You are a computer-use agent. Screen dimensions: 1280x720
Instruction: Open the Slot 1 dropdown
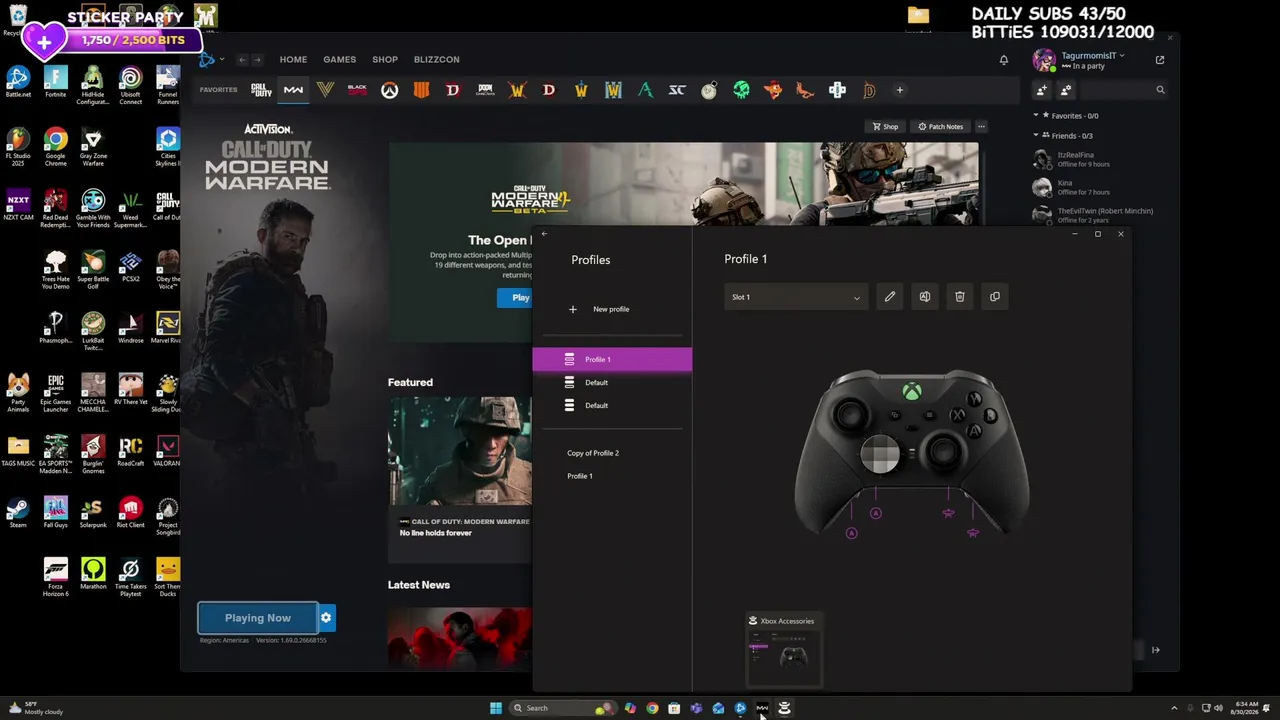[795, 297]
